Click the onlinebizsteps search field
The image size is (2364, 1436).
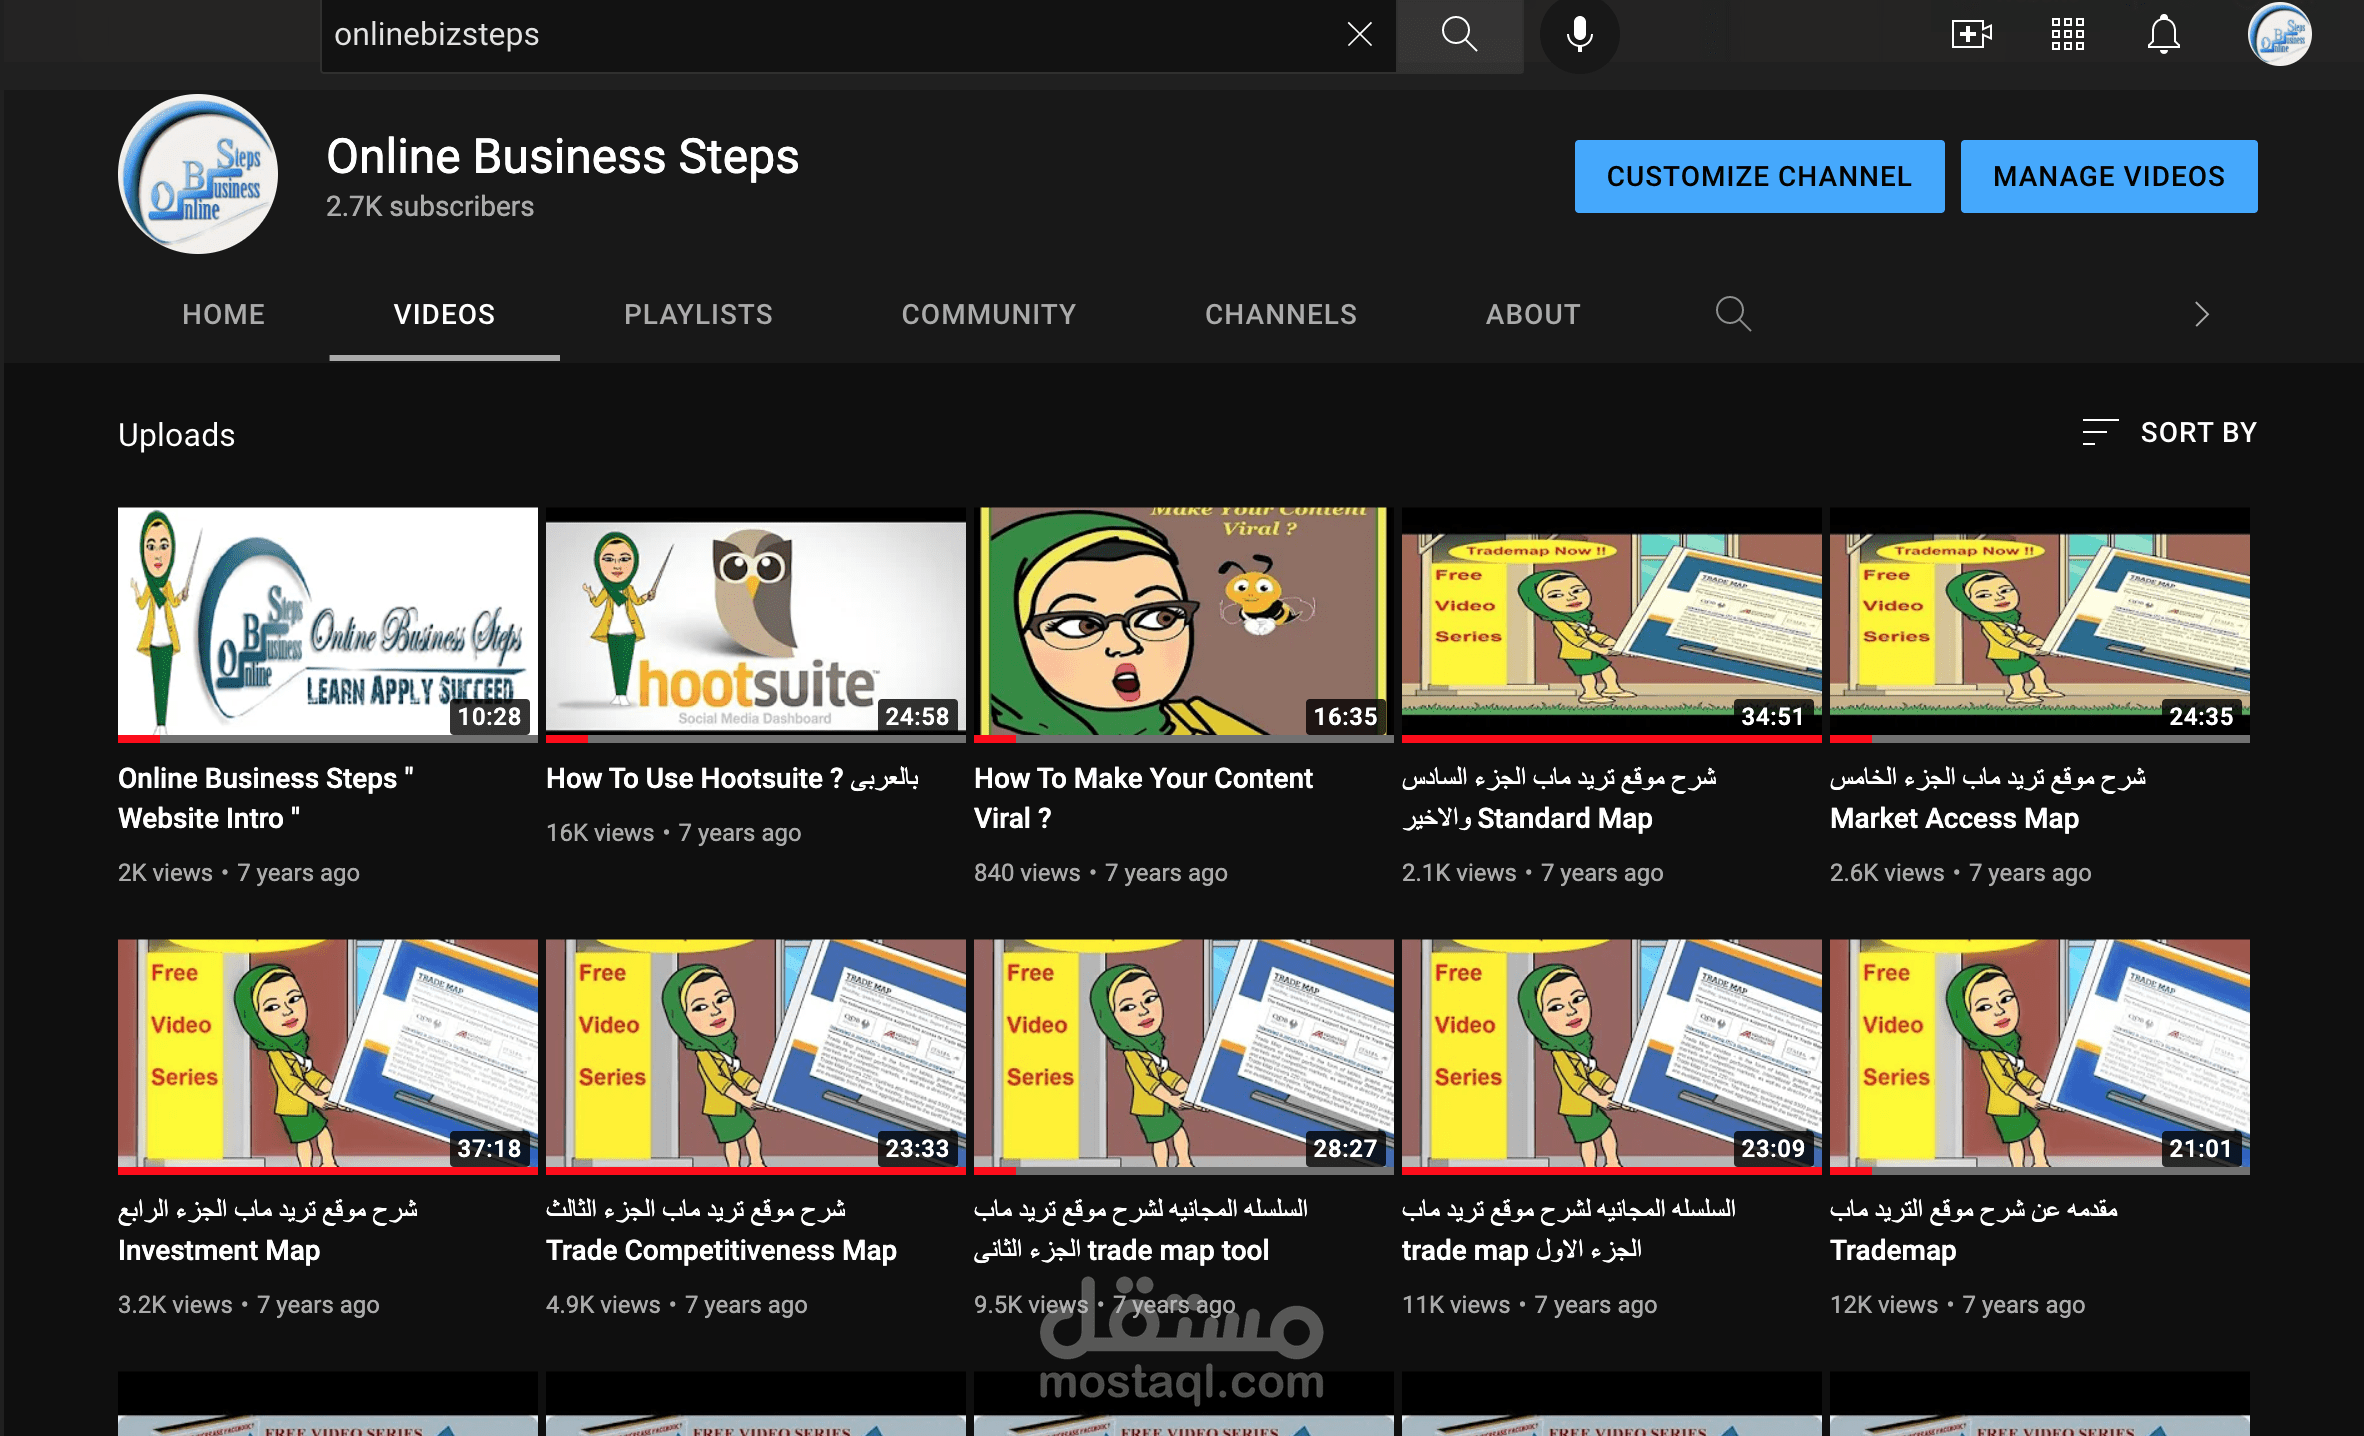click(x=830, y=35)
